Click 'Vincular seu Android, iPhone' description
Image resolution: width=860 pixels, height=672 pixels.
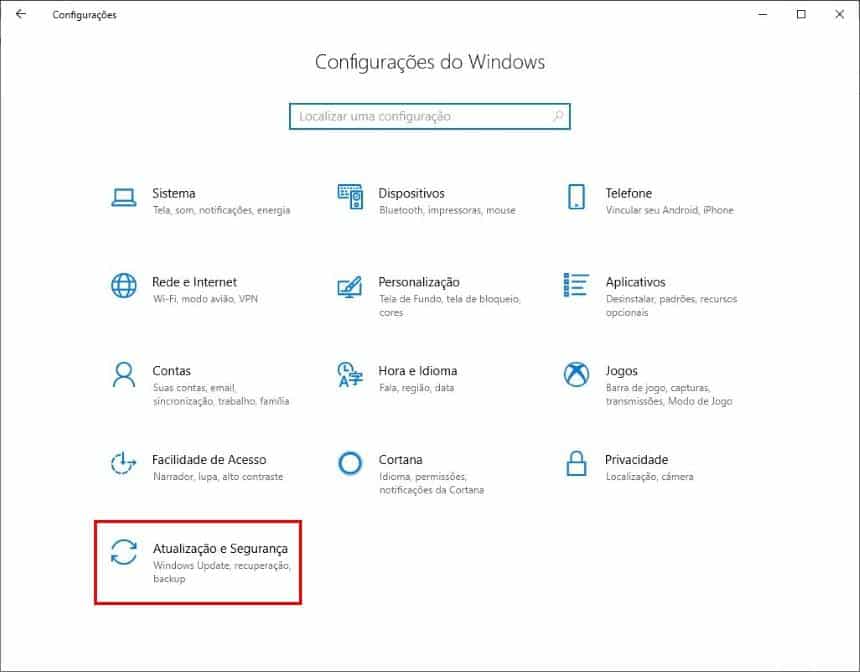point(669,210)
